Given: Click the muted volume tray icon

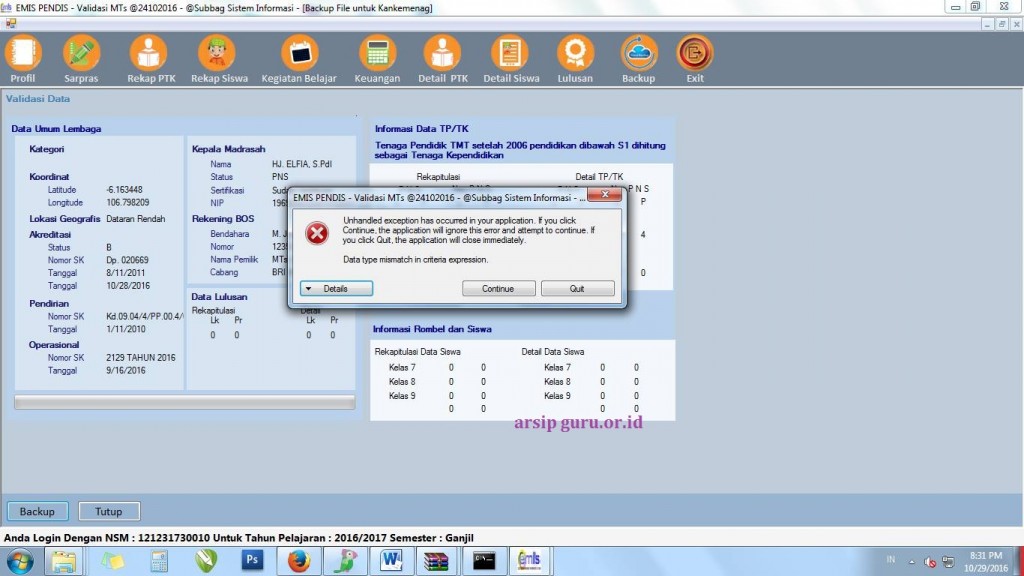Looking at the screenshot, I should point(930,562).
